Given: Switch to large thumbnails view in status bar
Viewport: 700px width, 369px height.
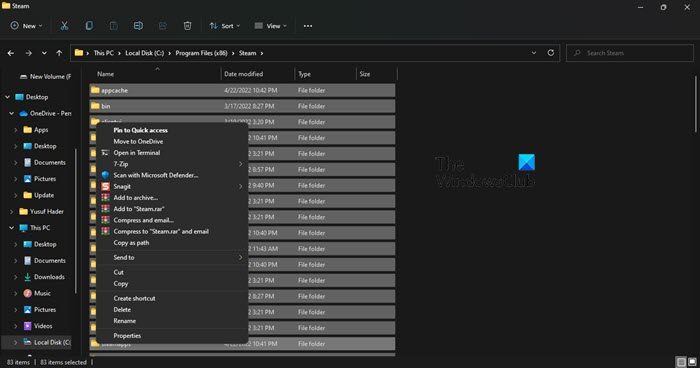Looking at the screenshot, I should [x=692, y=361].
